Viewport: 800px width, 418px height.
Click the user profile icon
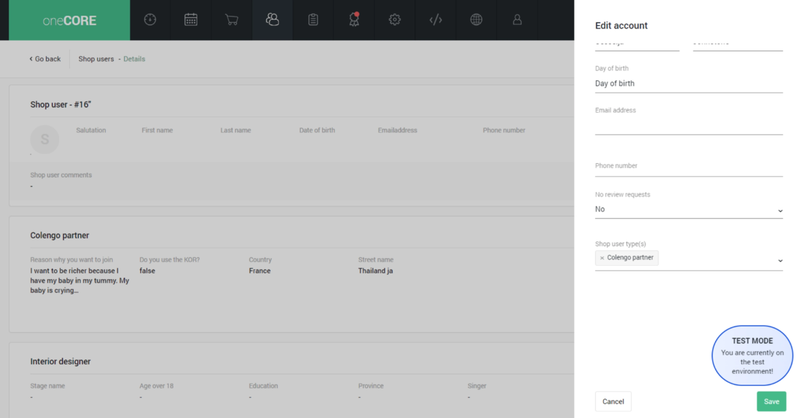[x=517, y=20]
